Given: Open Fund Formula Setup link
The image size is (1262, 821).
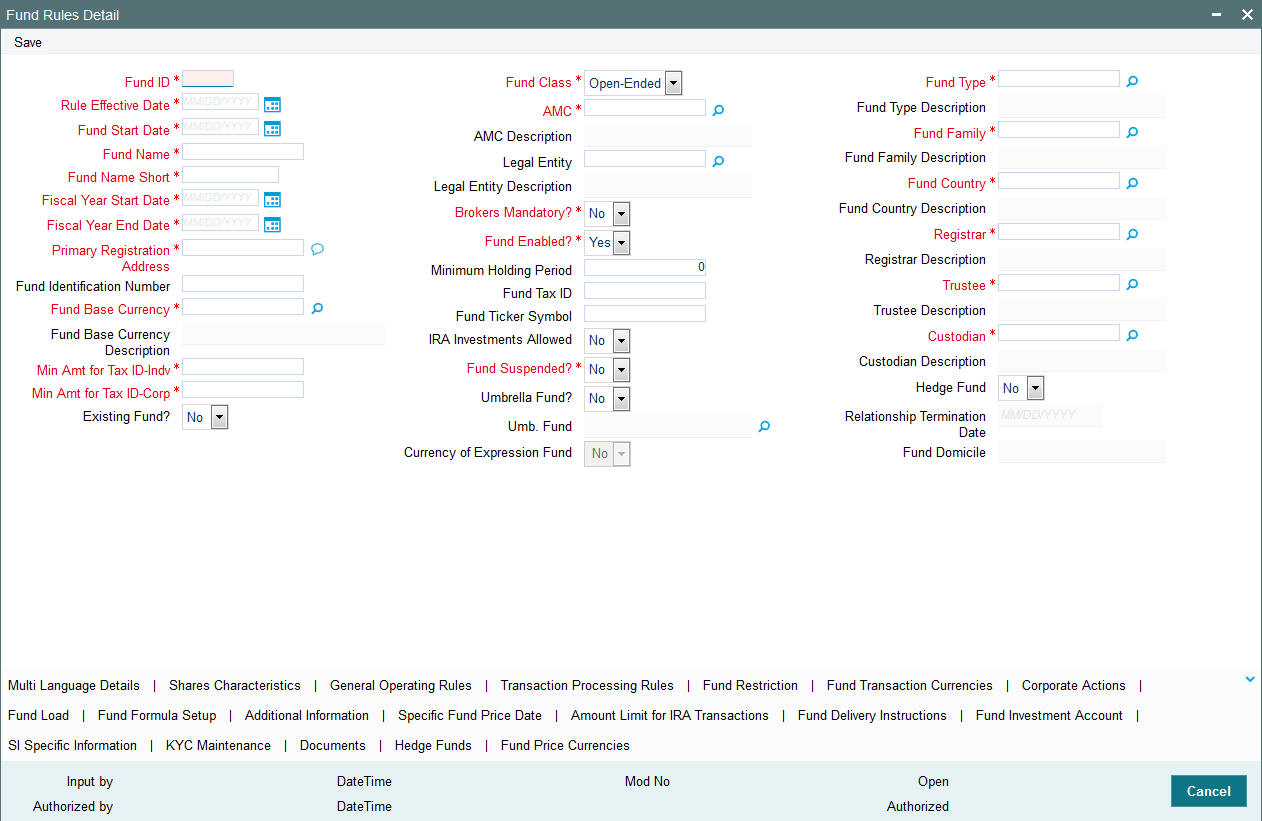Looking at the screenshot, I should coord(157,716).
